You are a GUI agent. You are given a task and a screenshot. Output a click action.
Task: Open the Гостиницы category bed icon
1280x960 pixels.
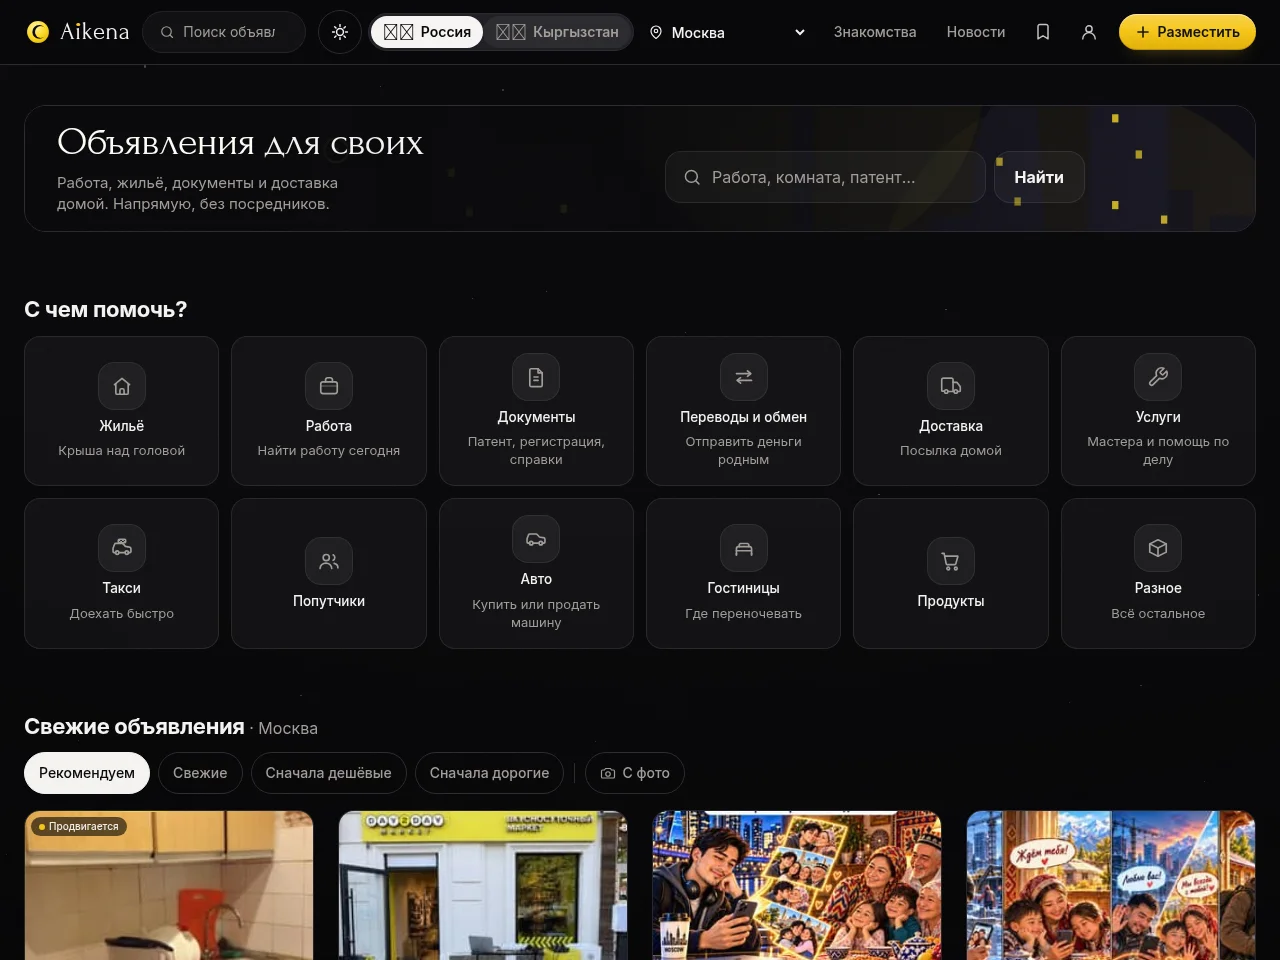[x=743, y=548]
